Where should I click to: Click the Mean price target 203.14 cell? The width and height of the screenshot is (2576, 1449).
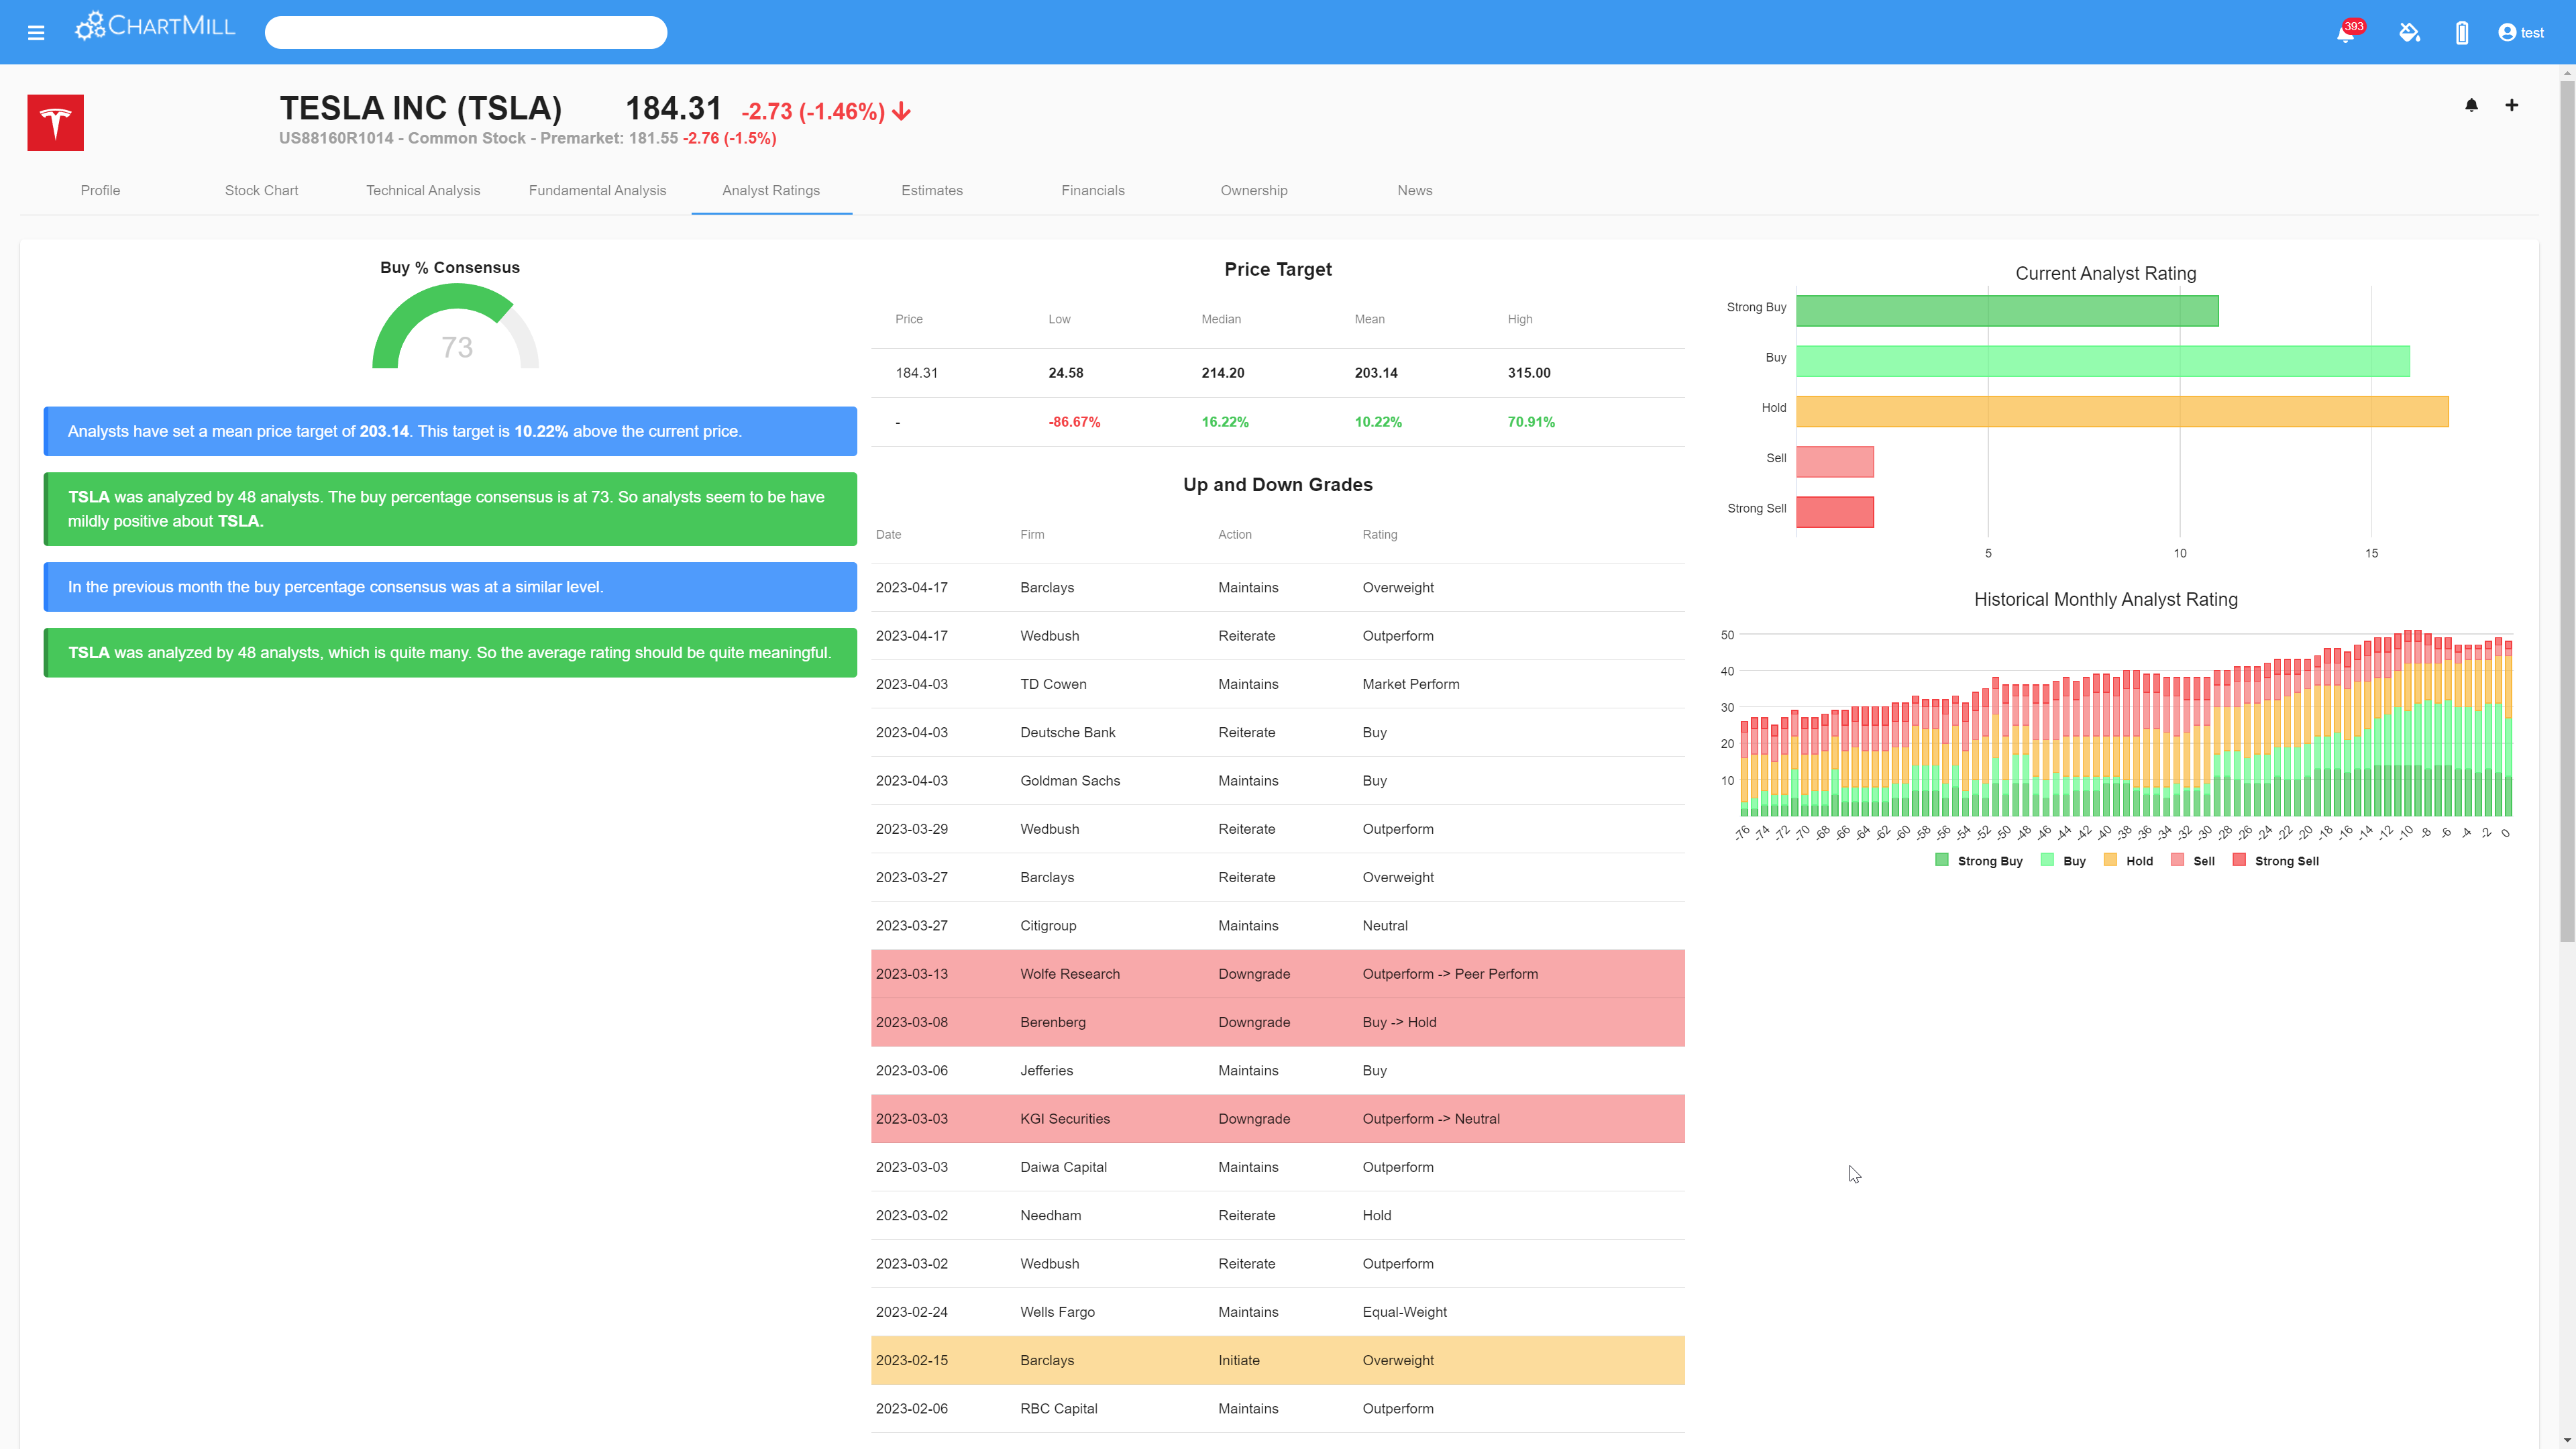(1376, 373)
